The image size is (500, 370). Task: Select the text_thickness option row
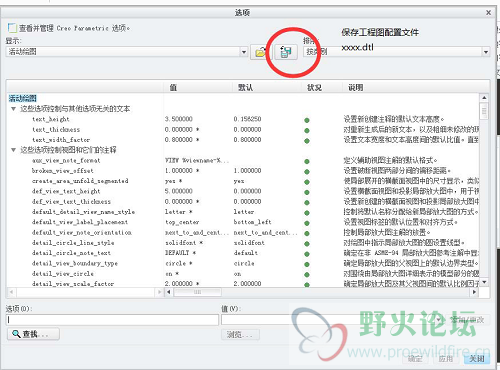[x=56, y=129]
